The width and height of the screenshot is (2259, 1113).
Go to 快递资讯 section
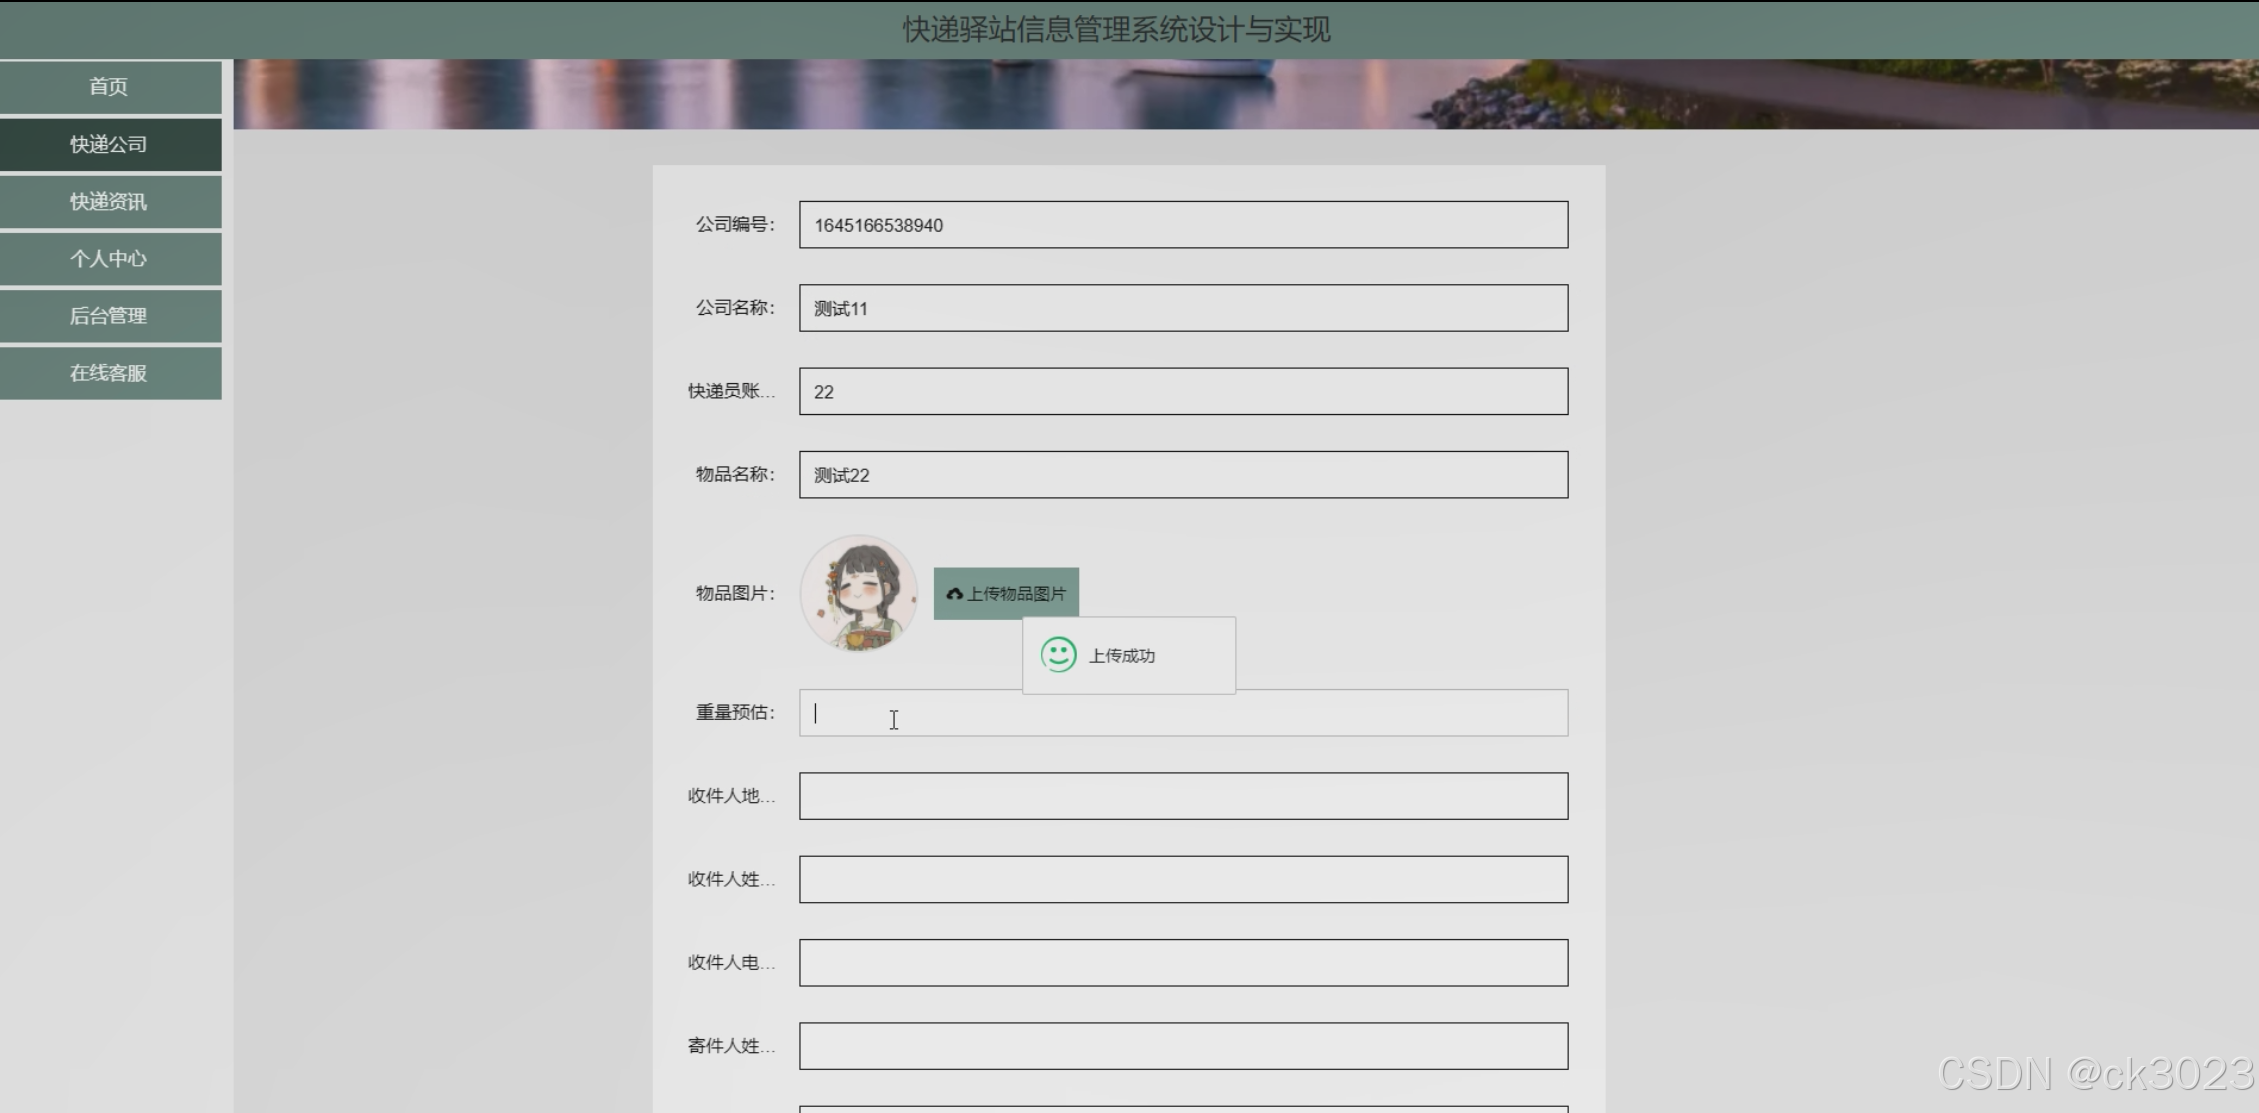[109, 202]
